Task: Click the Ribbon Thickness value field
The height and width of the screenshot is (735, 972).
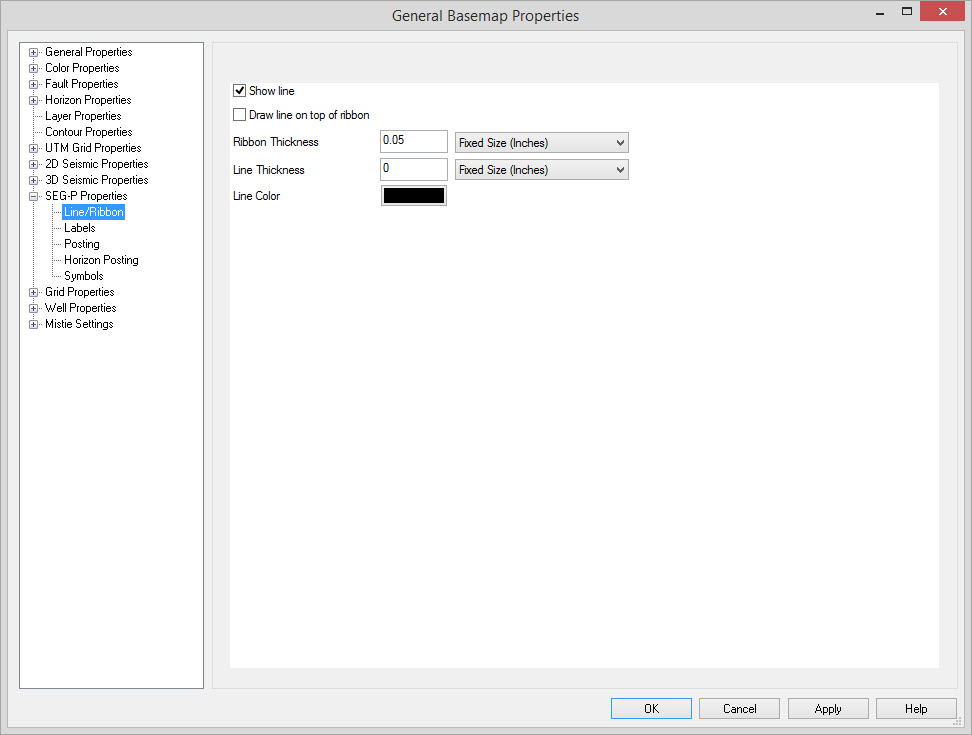Action: [x=413, y=142]
